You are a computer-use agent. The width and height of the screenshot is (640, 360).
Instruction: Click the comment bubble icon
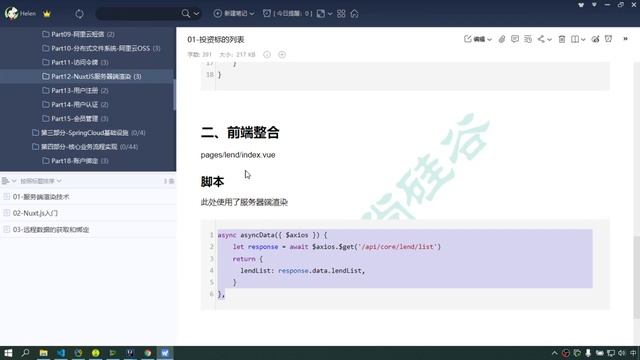click(515, 39)
